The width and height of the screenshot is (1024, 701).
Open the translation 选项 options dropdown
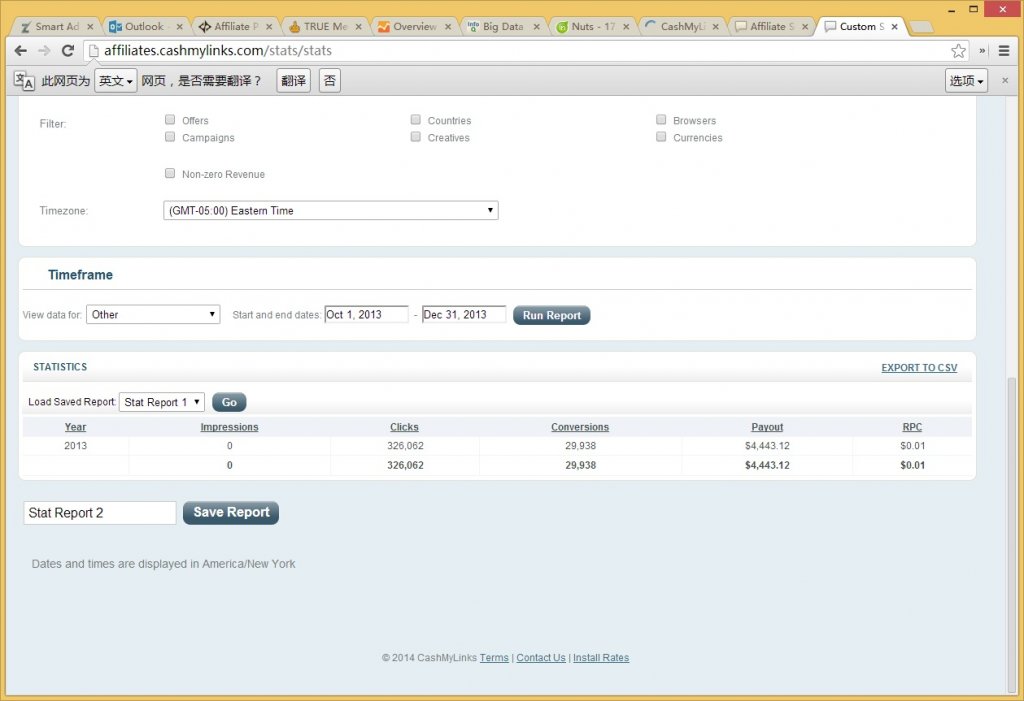966,80
